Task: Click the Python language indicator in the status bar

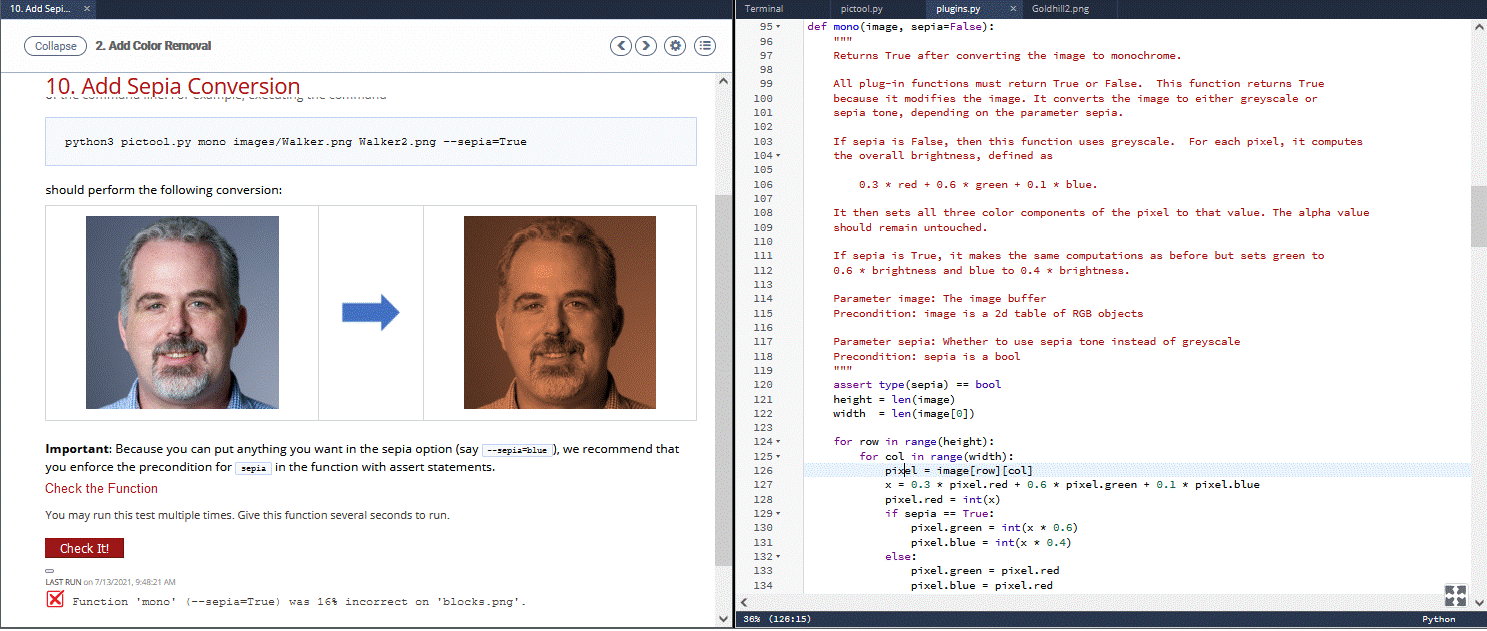Action: click(x=1438, y=618)
